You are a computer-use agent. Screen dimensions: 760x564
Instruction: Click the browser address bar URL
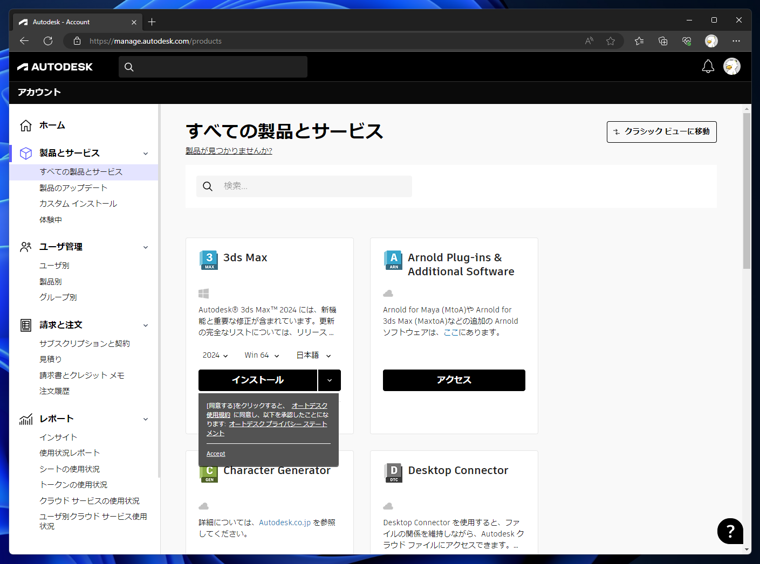click(x=155, y=41)
